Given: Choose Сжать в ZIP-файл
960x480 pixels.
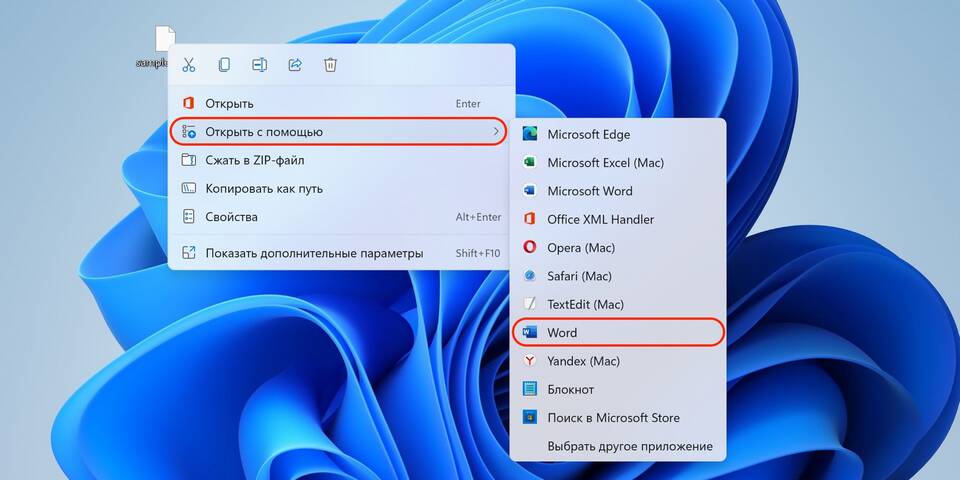Looking at the screenshot, I should (x=342, y=160).
